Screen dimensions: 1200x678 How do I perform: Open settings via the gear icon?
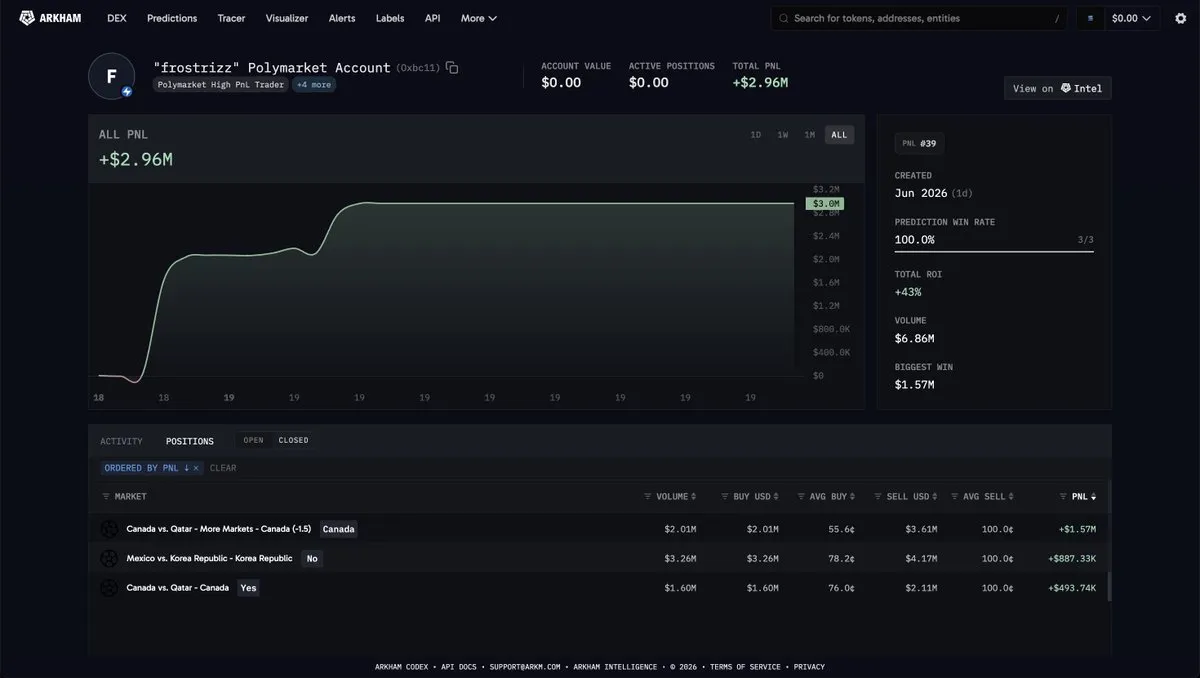click(x=1180, y=18)
